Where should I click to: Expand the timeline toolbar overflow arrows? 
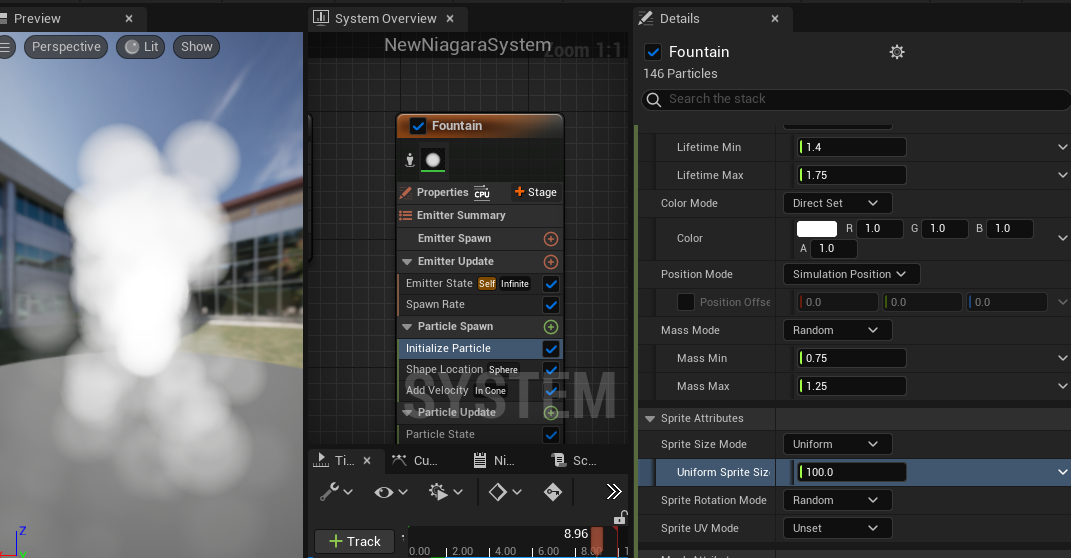(x=613, y=492)
